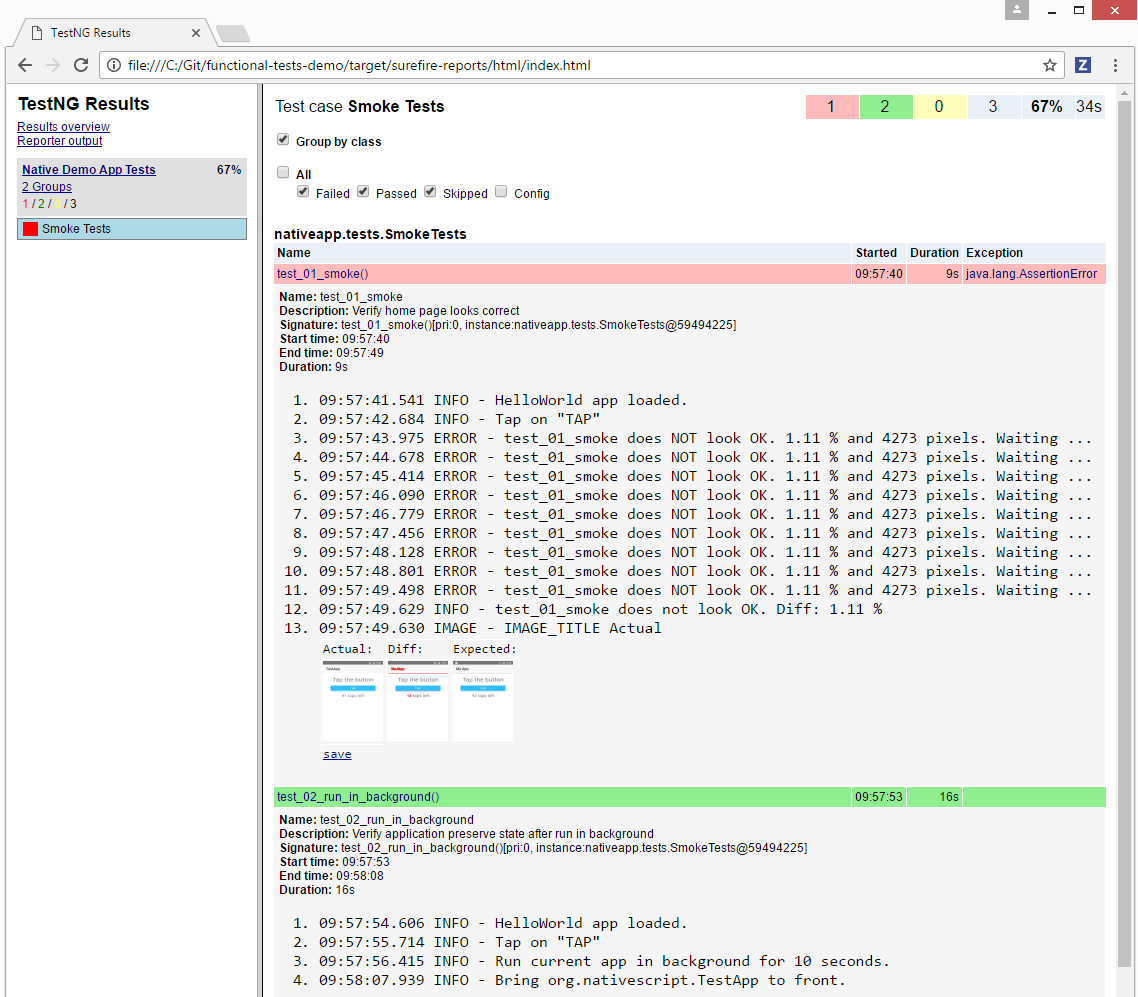
Task: Uncheck the Skipped filter checkbox
Action: pyautogui.click(x=430, y=192)
